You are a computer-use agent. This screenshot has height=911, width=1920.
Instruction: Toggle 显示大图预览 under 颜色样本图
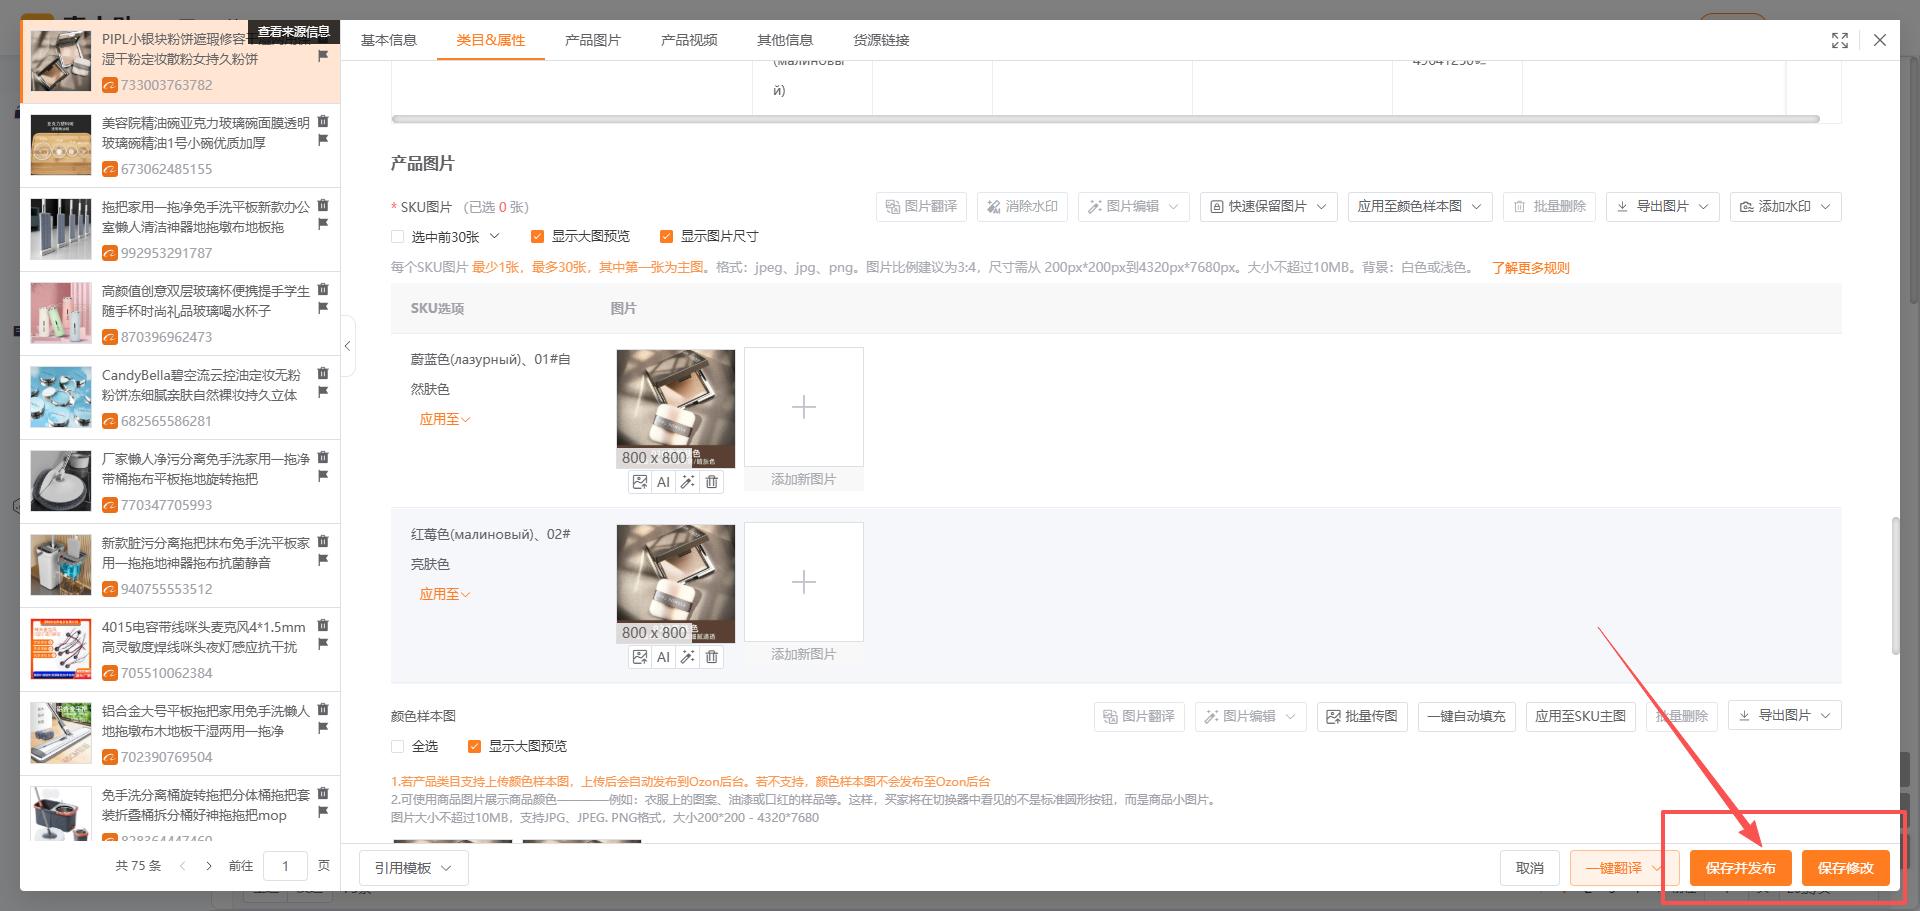475,747
